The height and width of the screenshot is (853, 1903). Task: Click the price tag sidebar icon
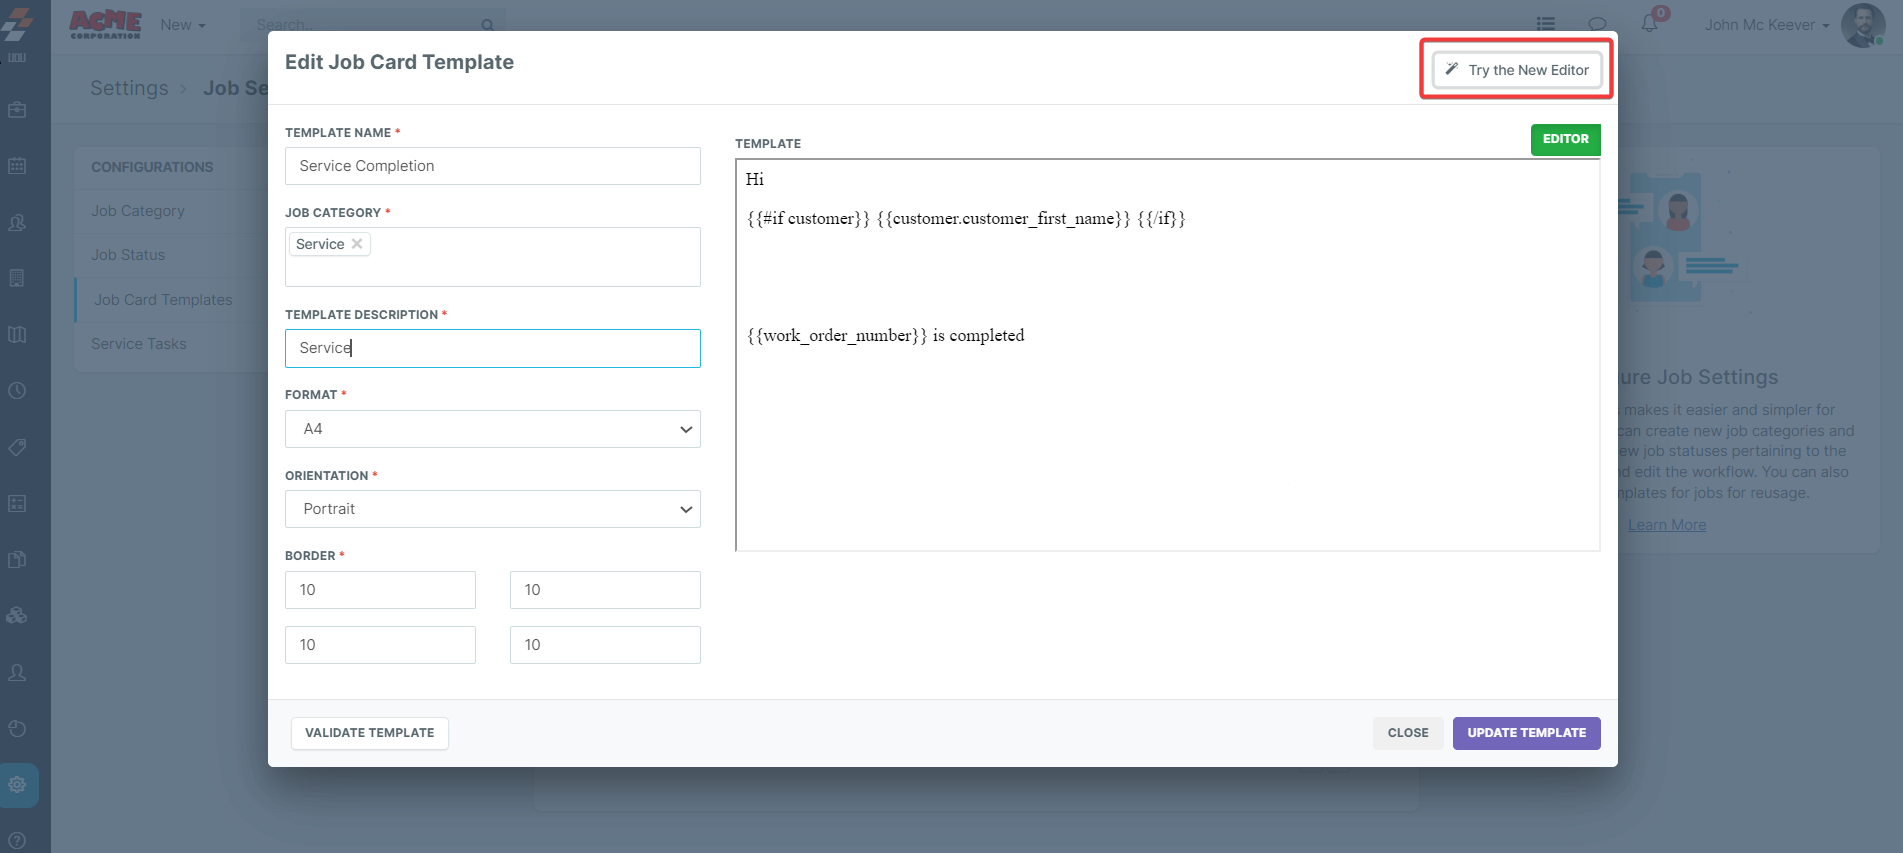click(x=17, y=447)
